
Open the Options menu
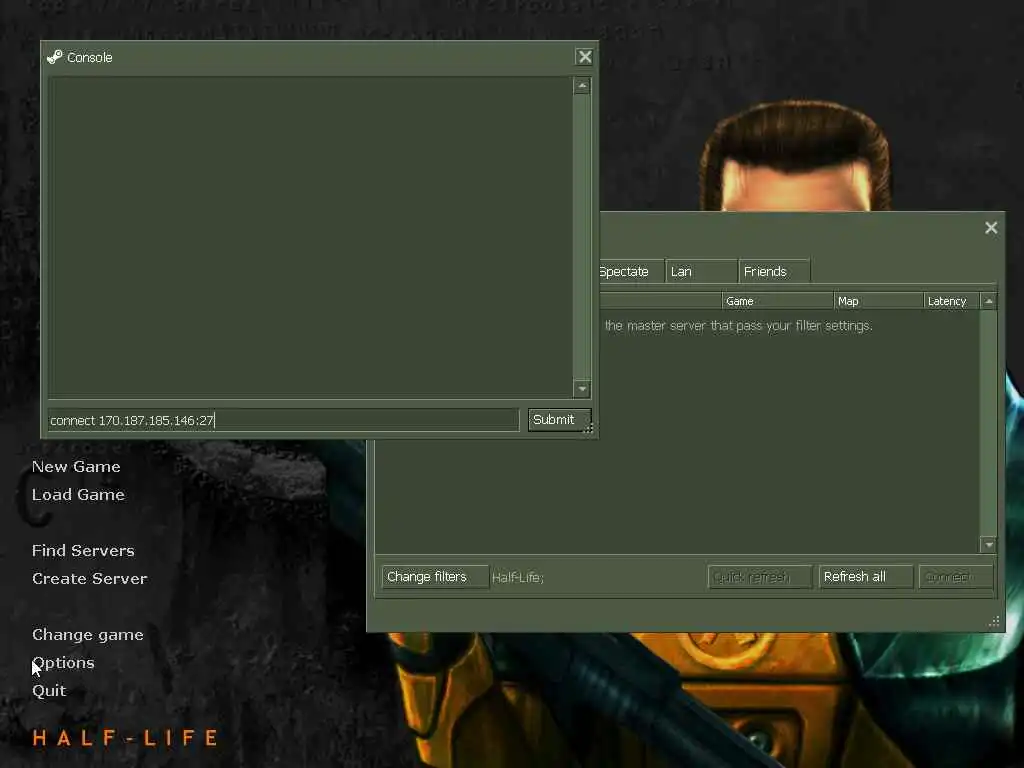pyautogui.click(x=63, y=663)
